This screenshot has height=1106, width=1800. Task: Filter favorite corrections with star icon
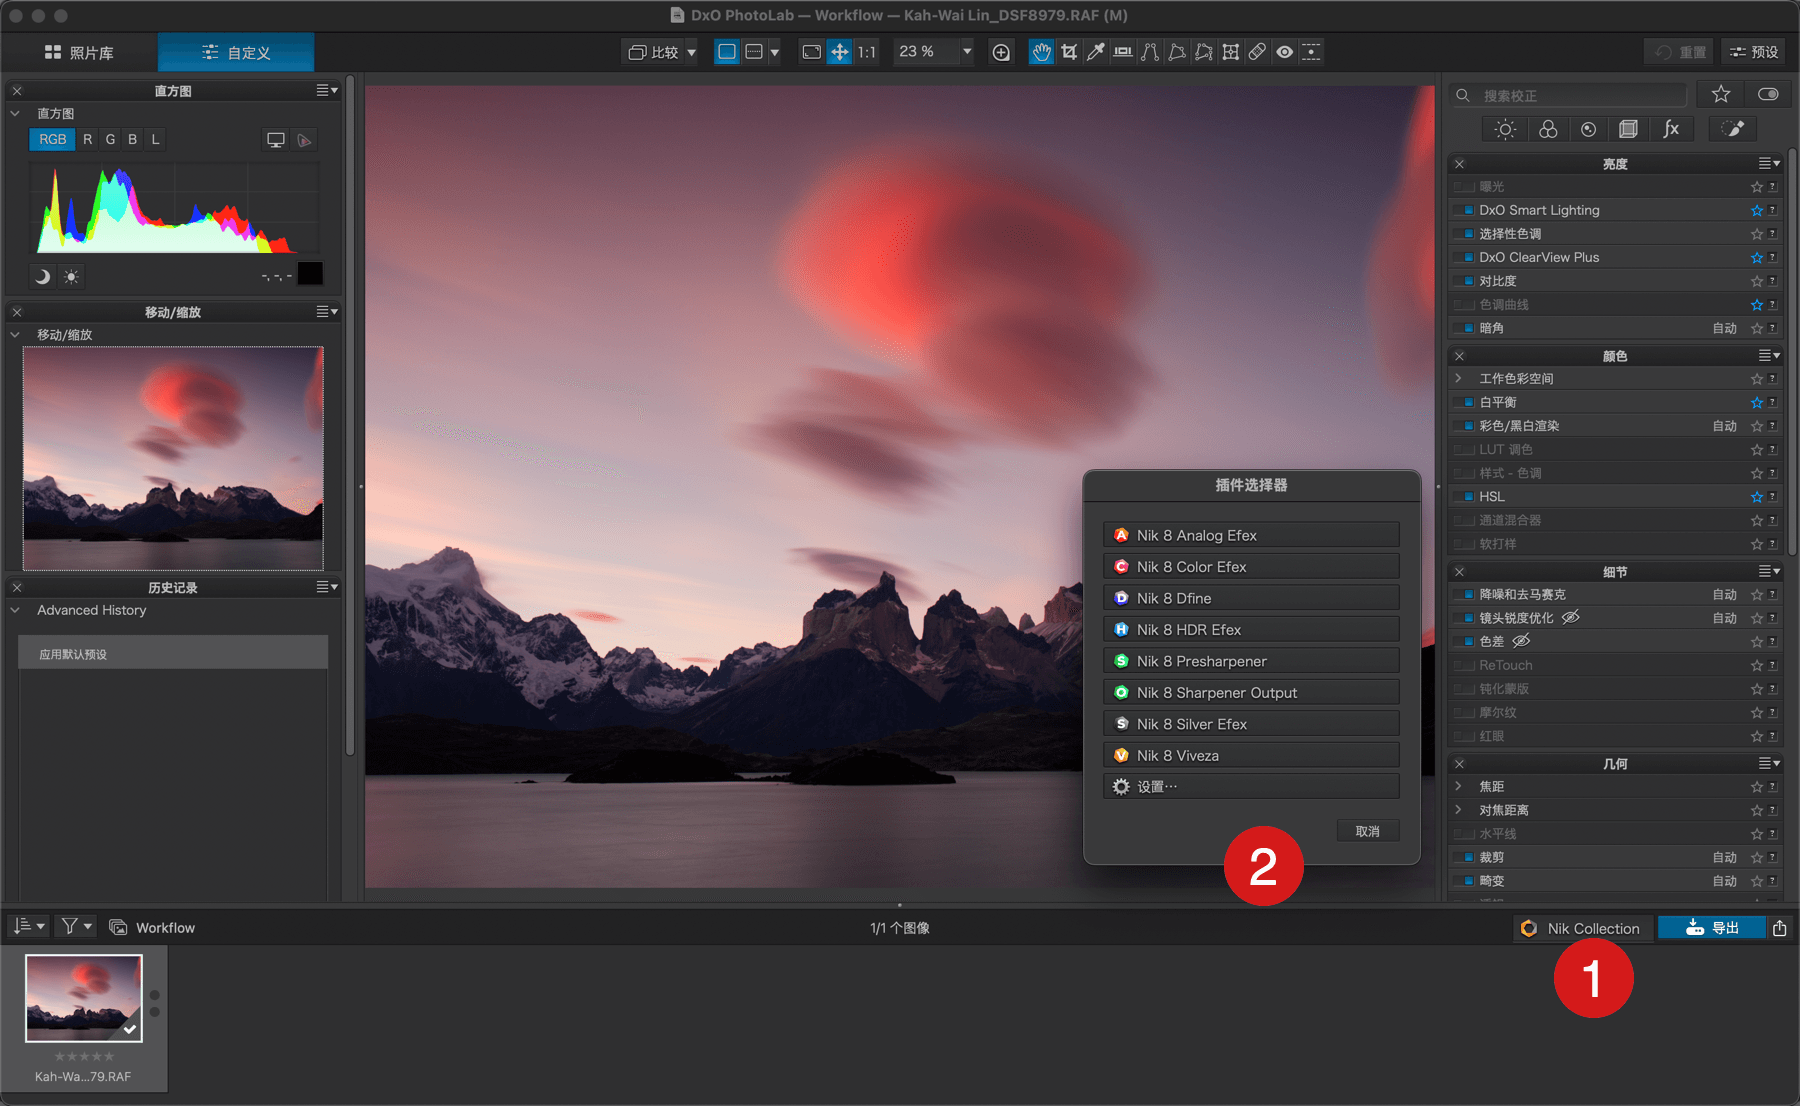(x=1721, y=94)
